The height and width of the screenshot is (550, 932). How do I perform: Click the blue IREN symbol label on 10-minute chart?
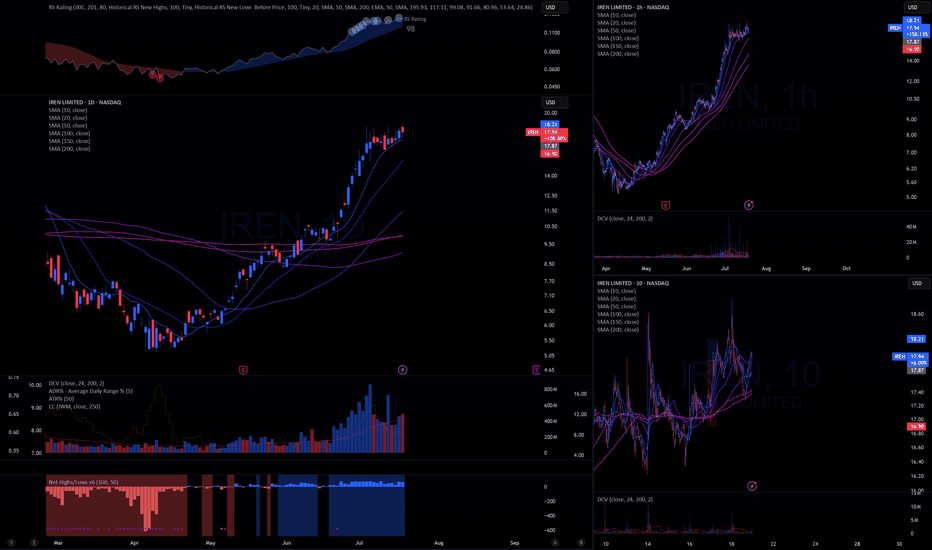(x=899, y=356)
